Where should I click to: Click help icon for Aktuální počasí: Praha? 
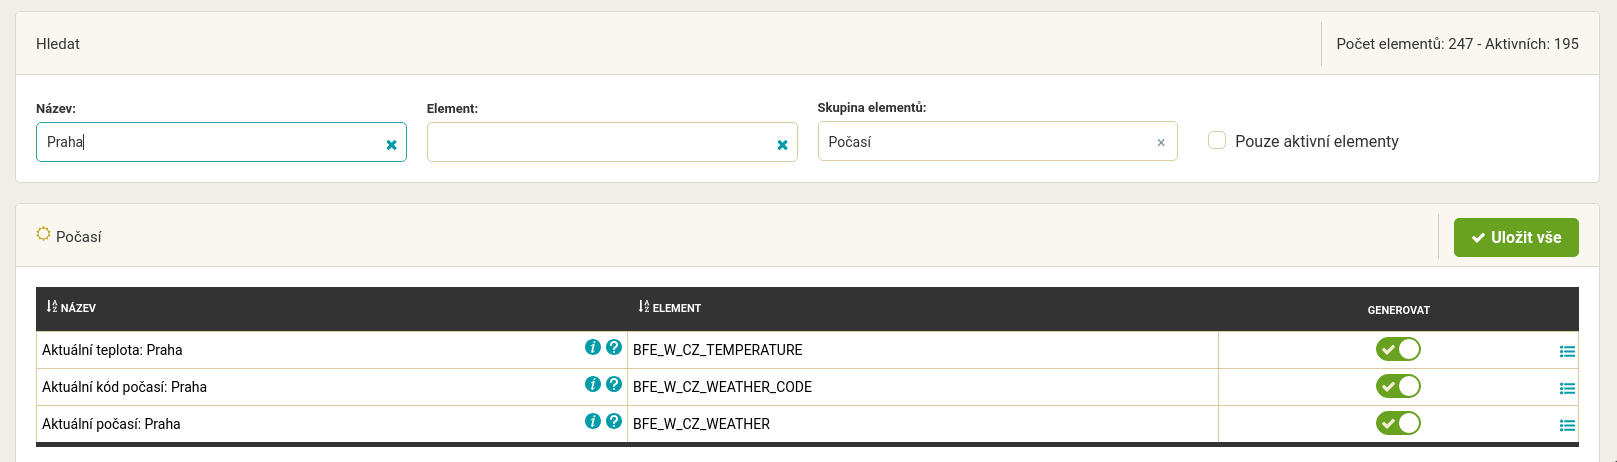pyautogui.click(x=614, y=422)
